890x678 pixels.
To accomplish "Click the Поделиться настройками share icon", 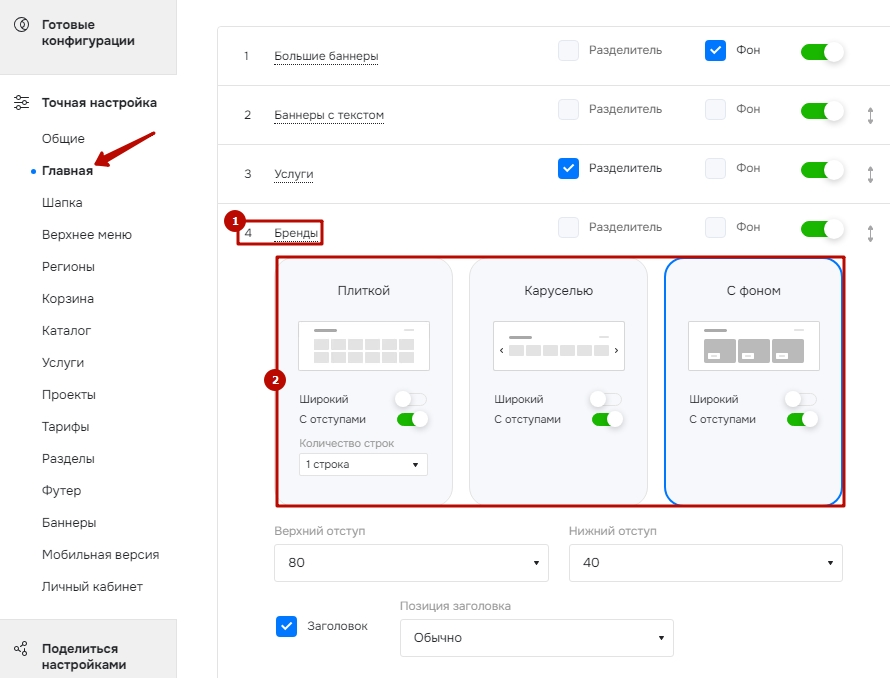I will [21, 648].
